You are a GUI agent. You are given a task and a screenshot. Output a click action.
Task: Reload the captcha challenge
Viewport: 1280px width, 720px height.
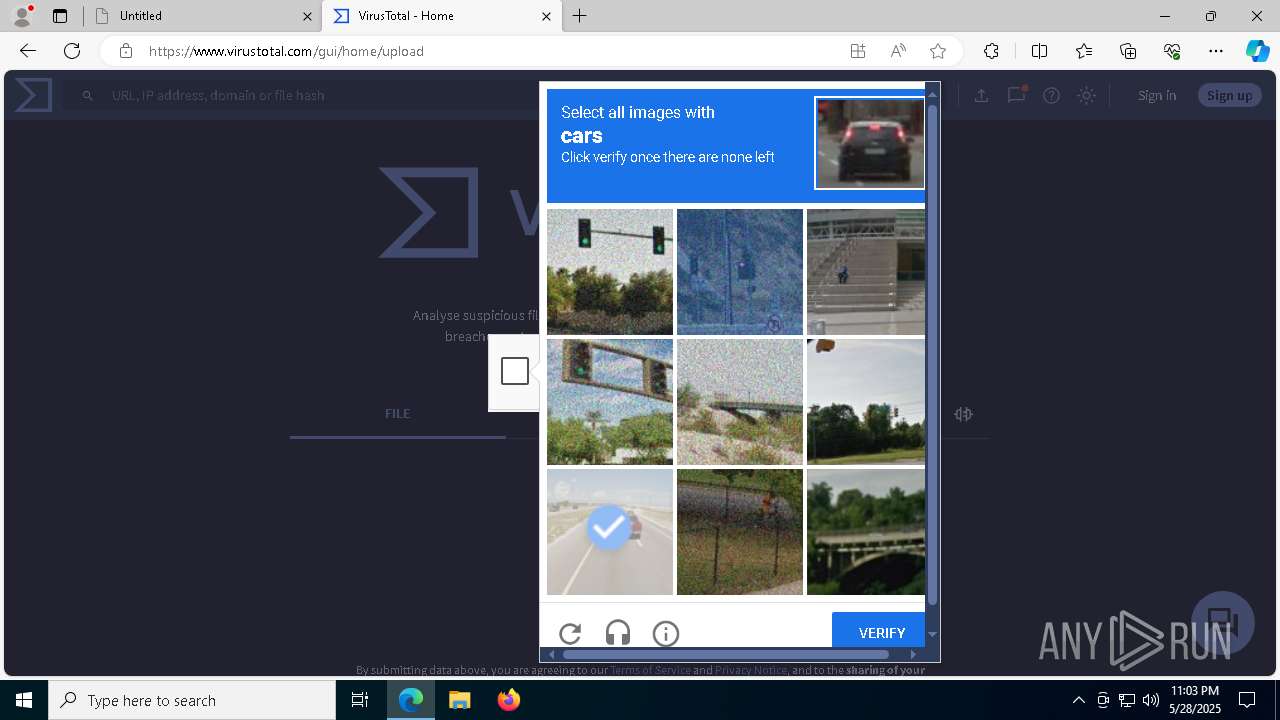click(x=570, y=633)
